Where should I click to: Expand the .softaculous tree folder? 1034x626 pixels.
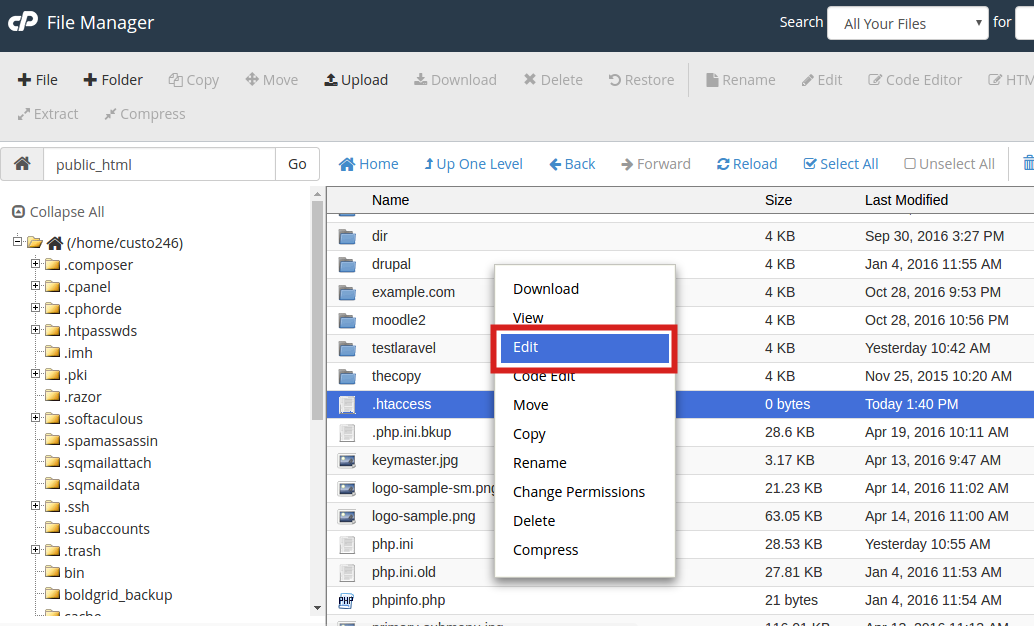[x=36, y=418]
